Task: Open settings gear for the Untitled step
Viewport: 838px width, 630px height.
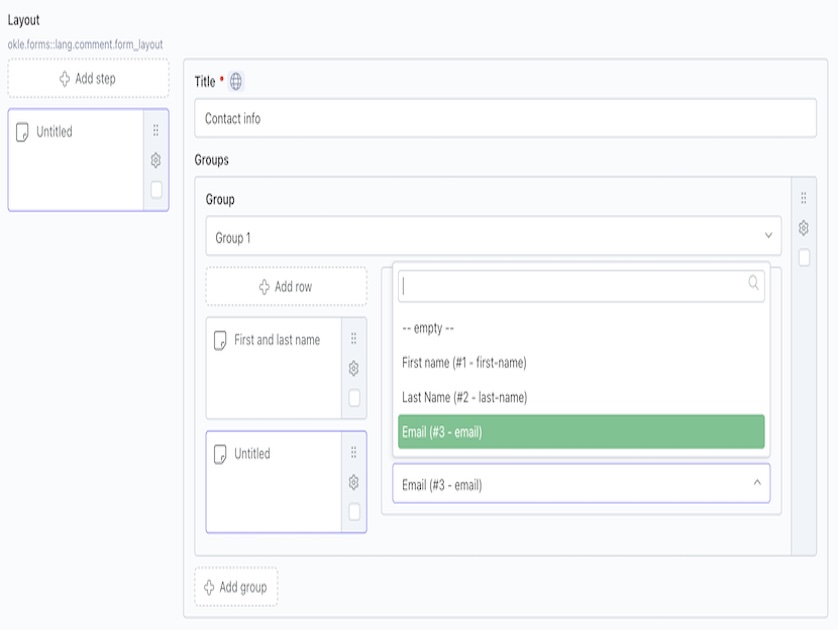Action: pyautogui.click(x=156, y=160)
